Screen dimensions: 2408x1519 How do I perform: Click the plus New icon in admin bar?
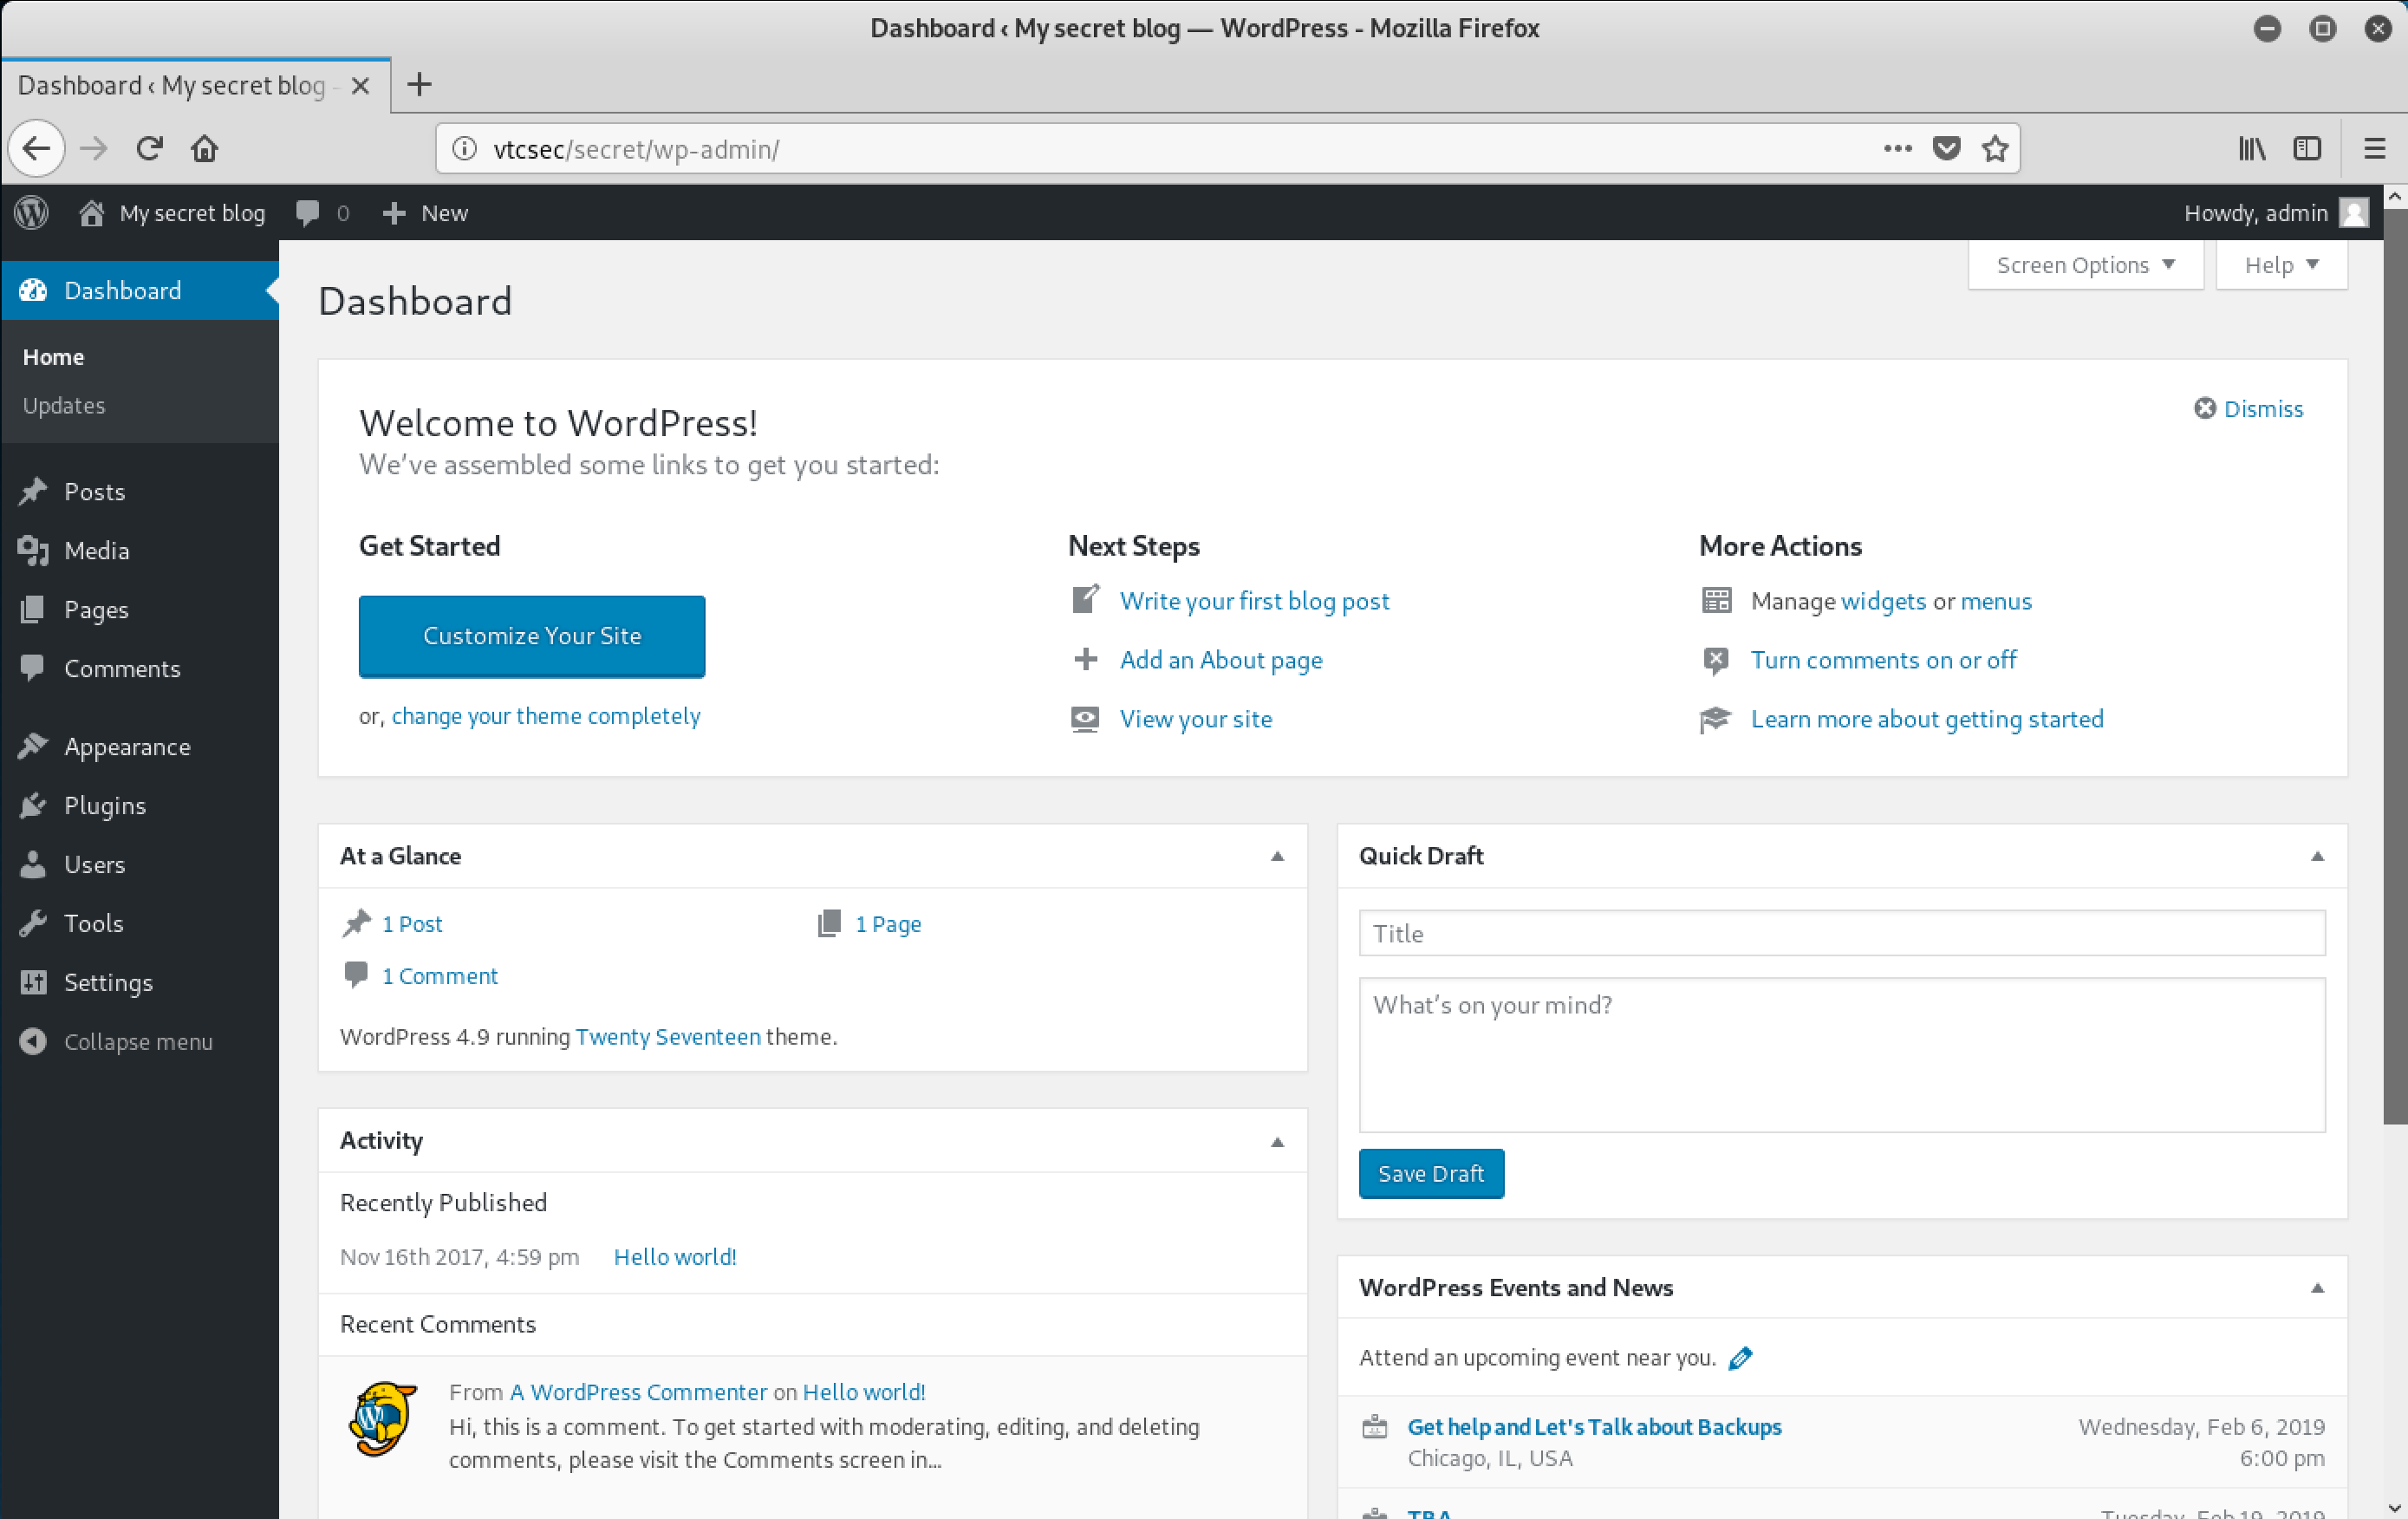[394, 213]
